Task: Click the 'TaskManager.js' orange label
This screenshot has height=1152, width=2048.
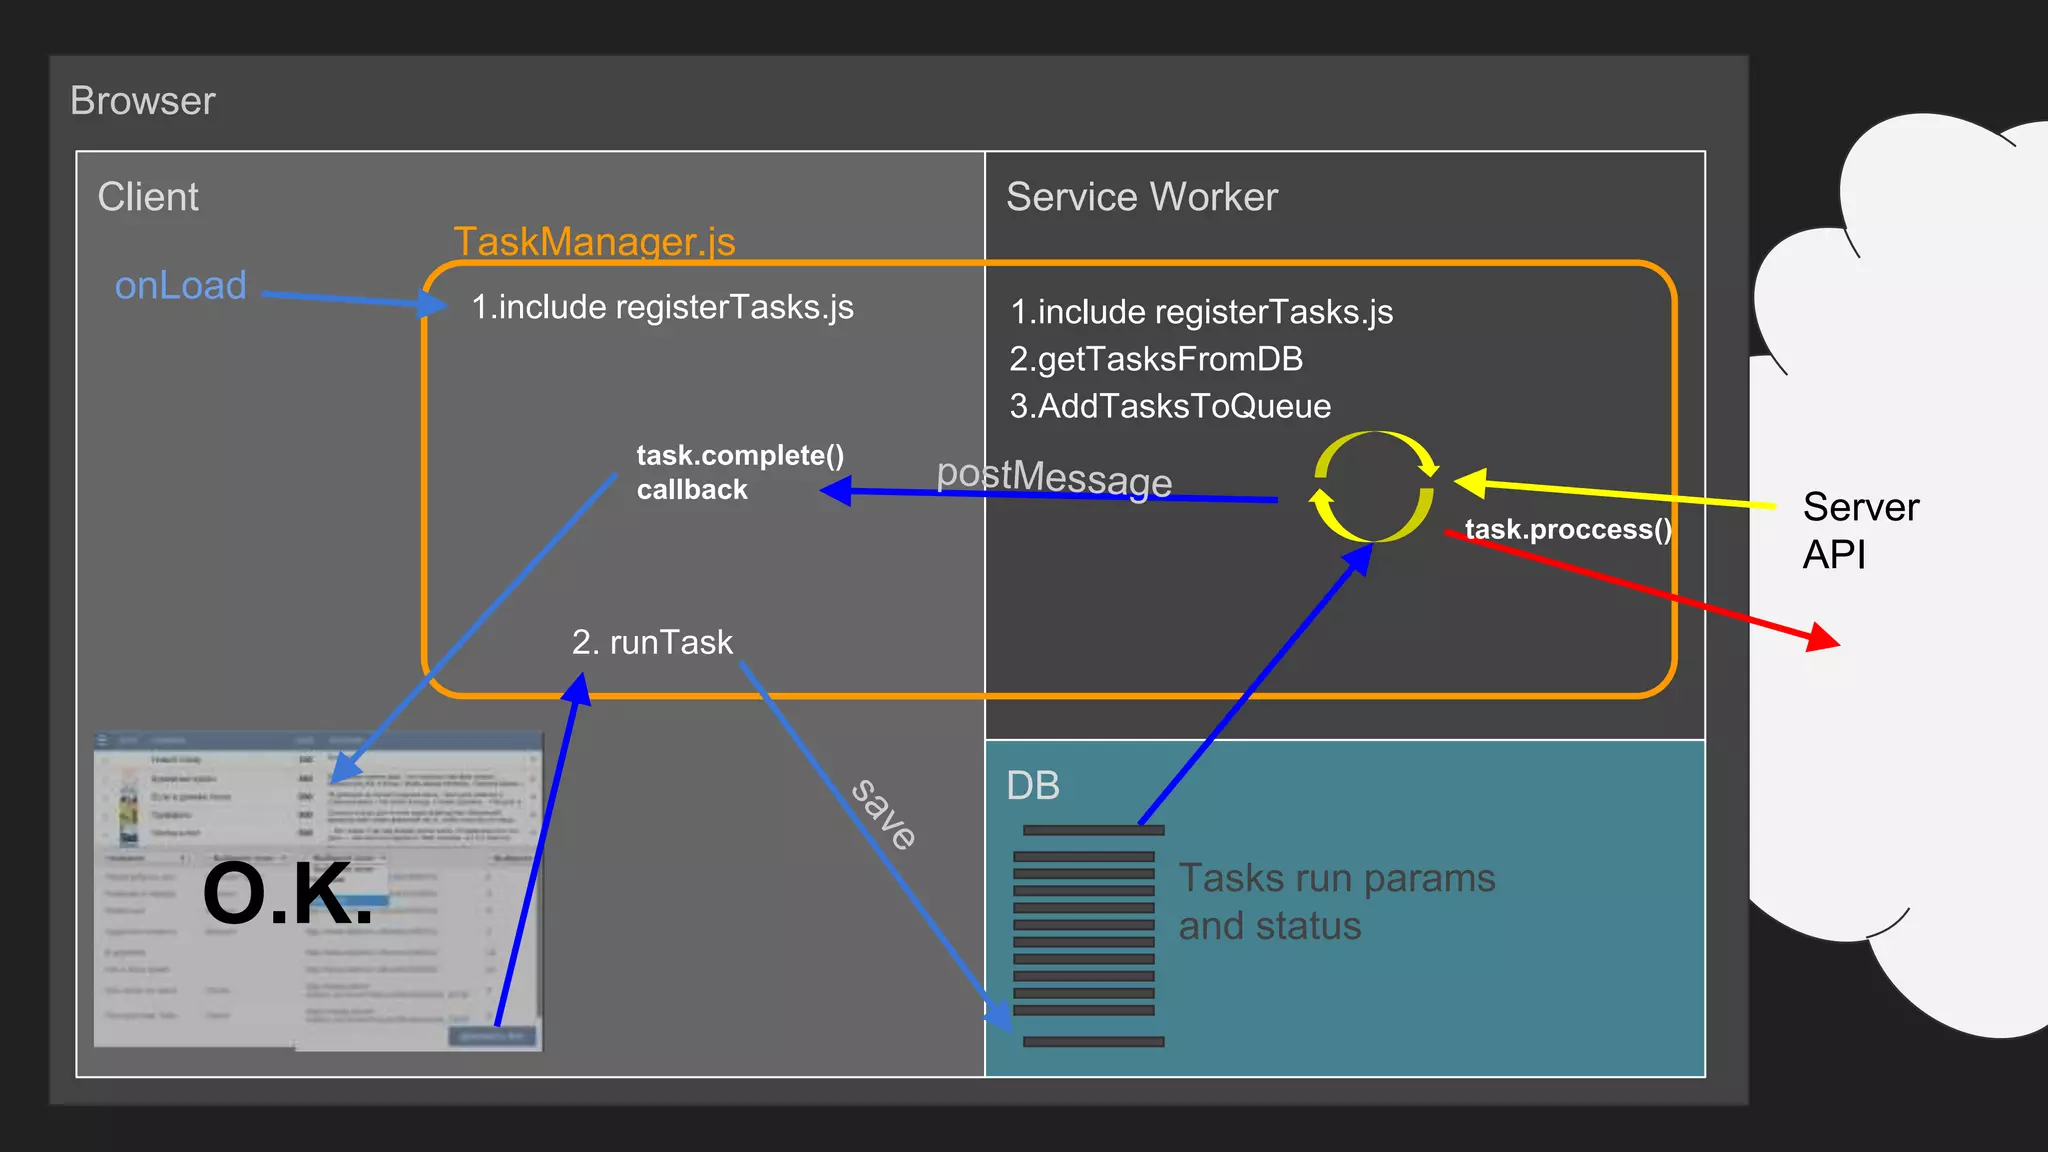Action: click(x=594, y=242)
